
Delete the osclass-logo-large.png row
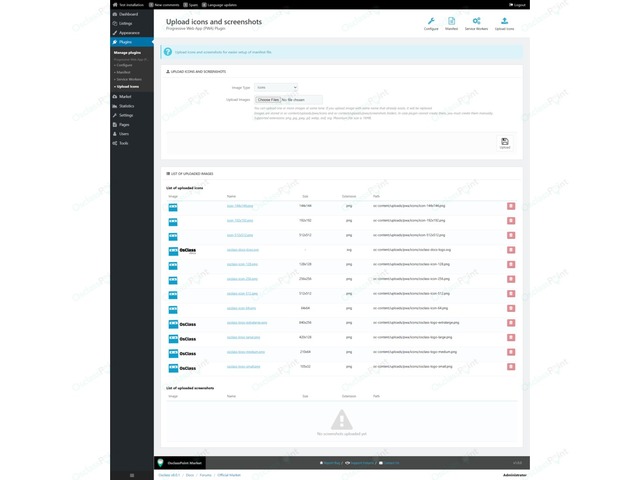pyautogui.click(x=511, y=338)
